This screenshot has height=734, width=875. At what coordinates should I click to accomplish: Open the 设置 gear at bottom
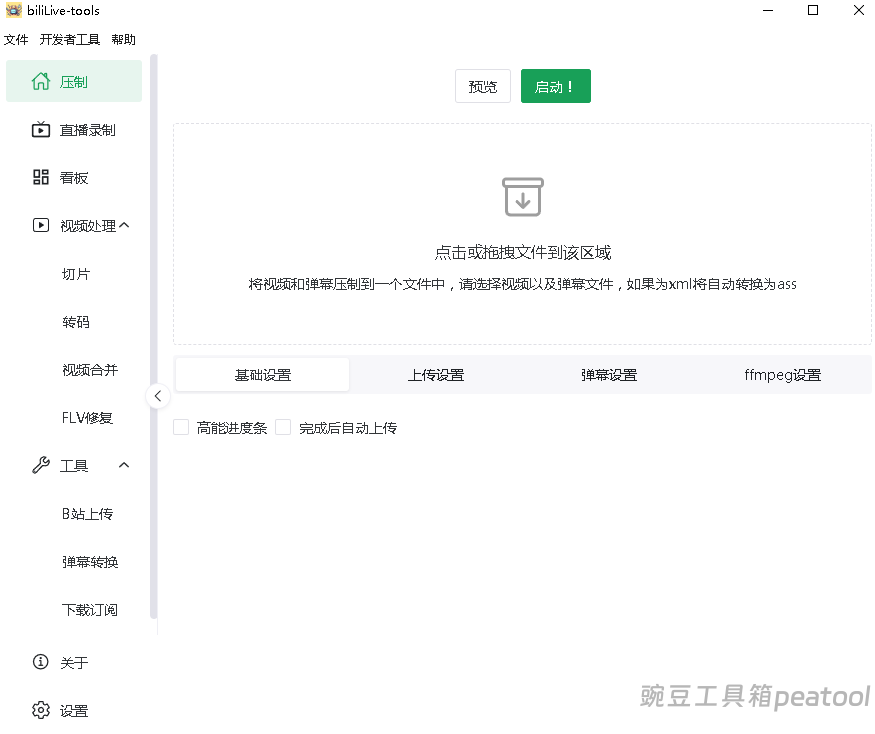pos(41,710)
